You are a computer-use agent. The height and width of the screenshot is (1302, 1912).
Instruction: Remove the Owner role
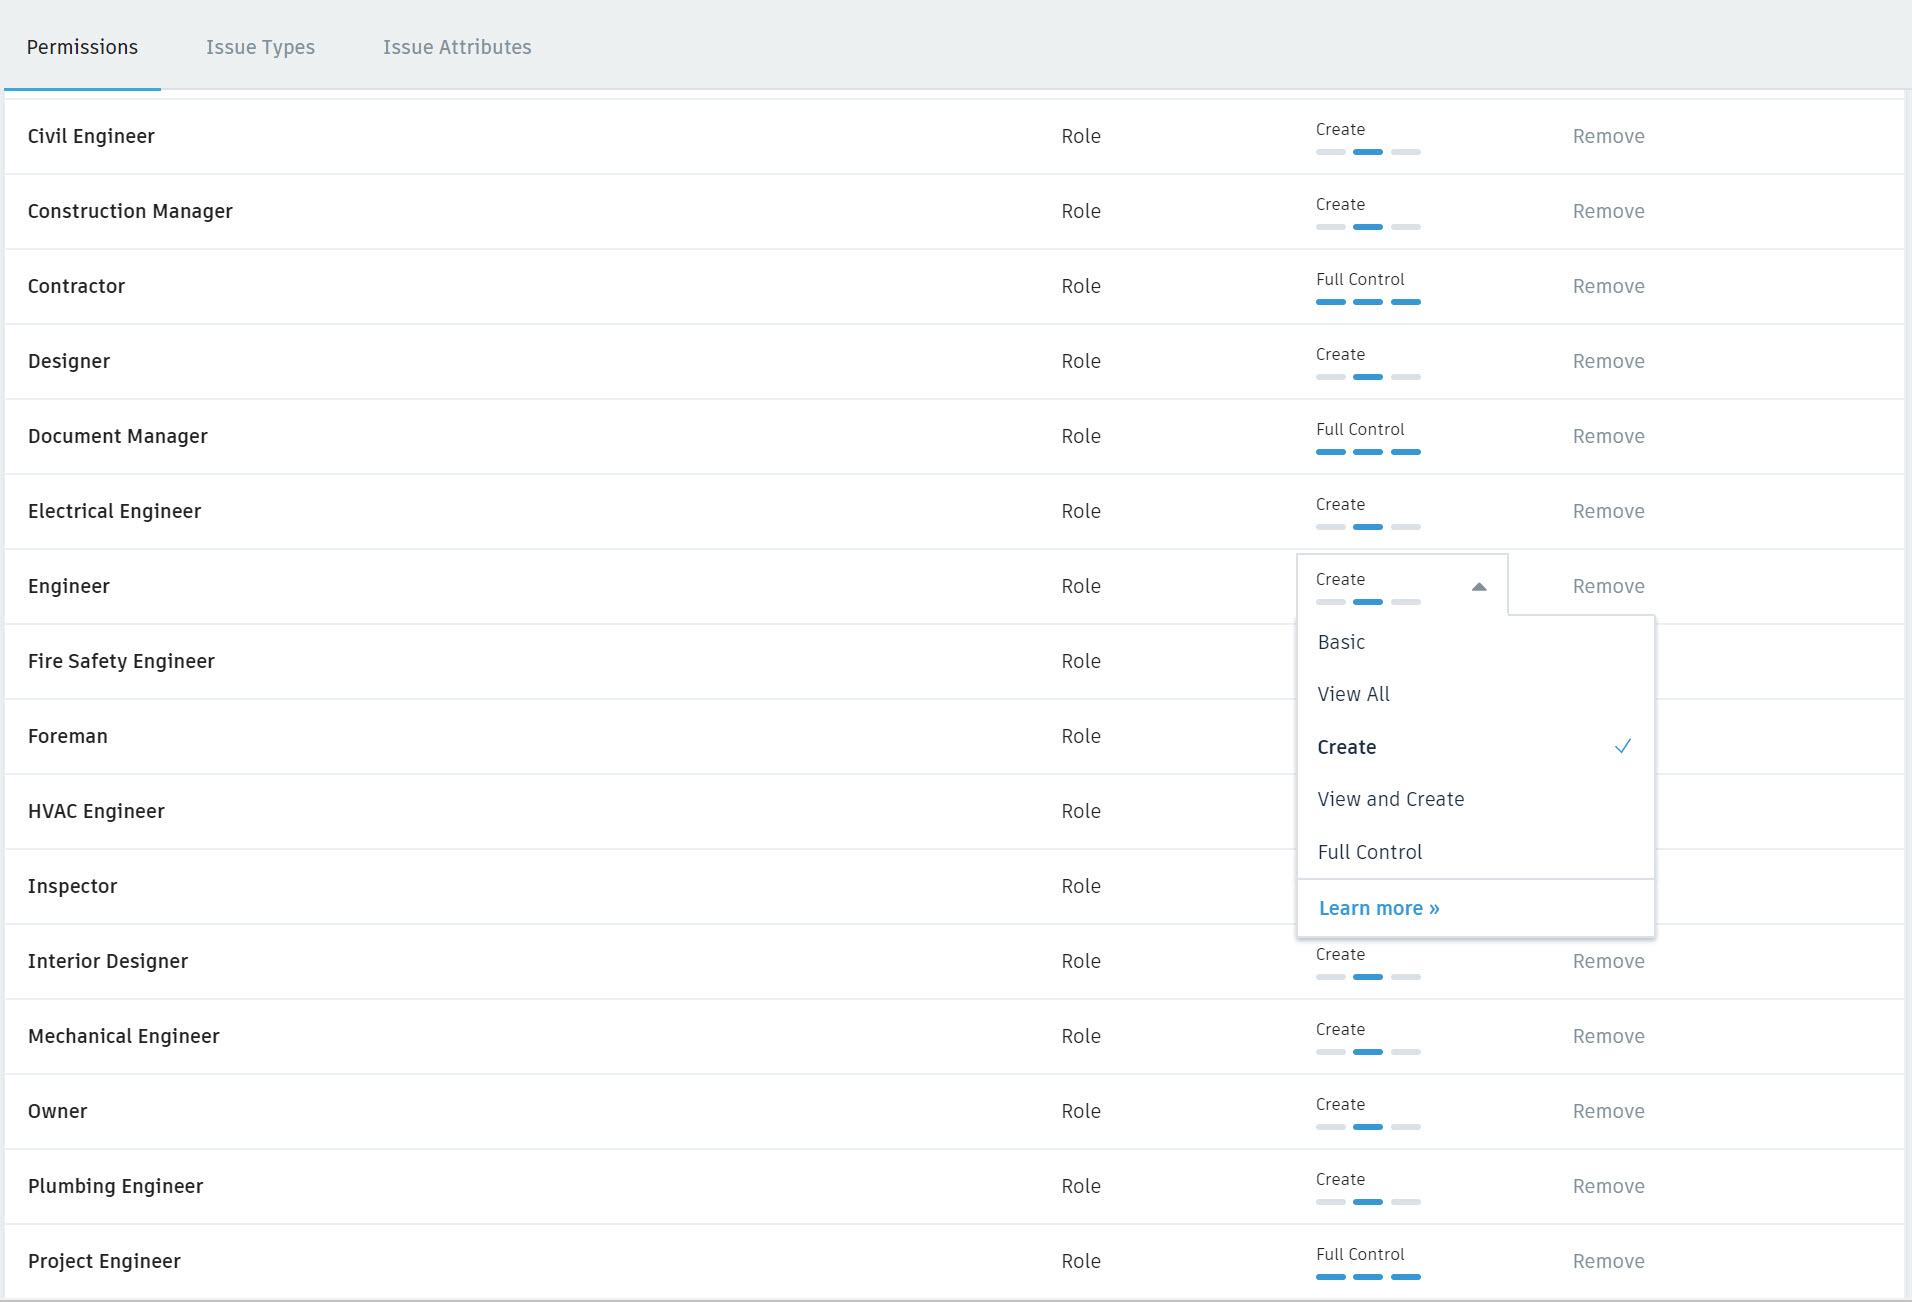[1609, 1111]
